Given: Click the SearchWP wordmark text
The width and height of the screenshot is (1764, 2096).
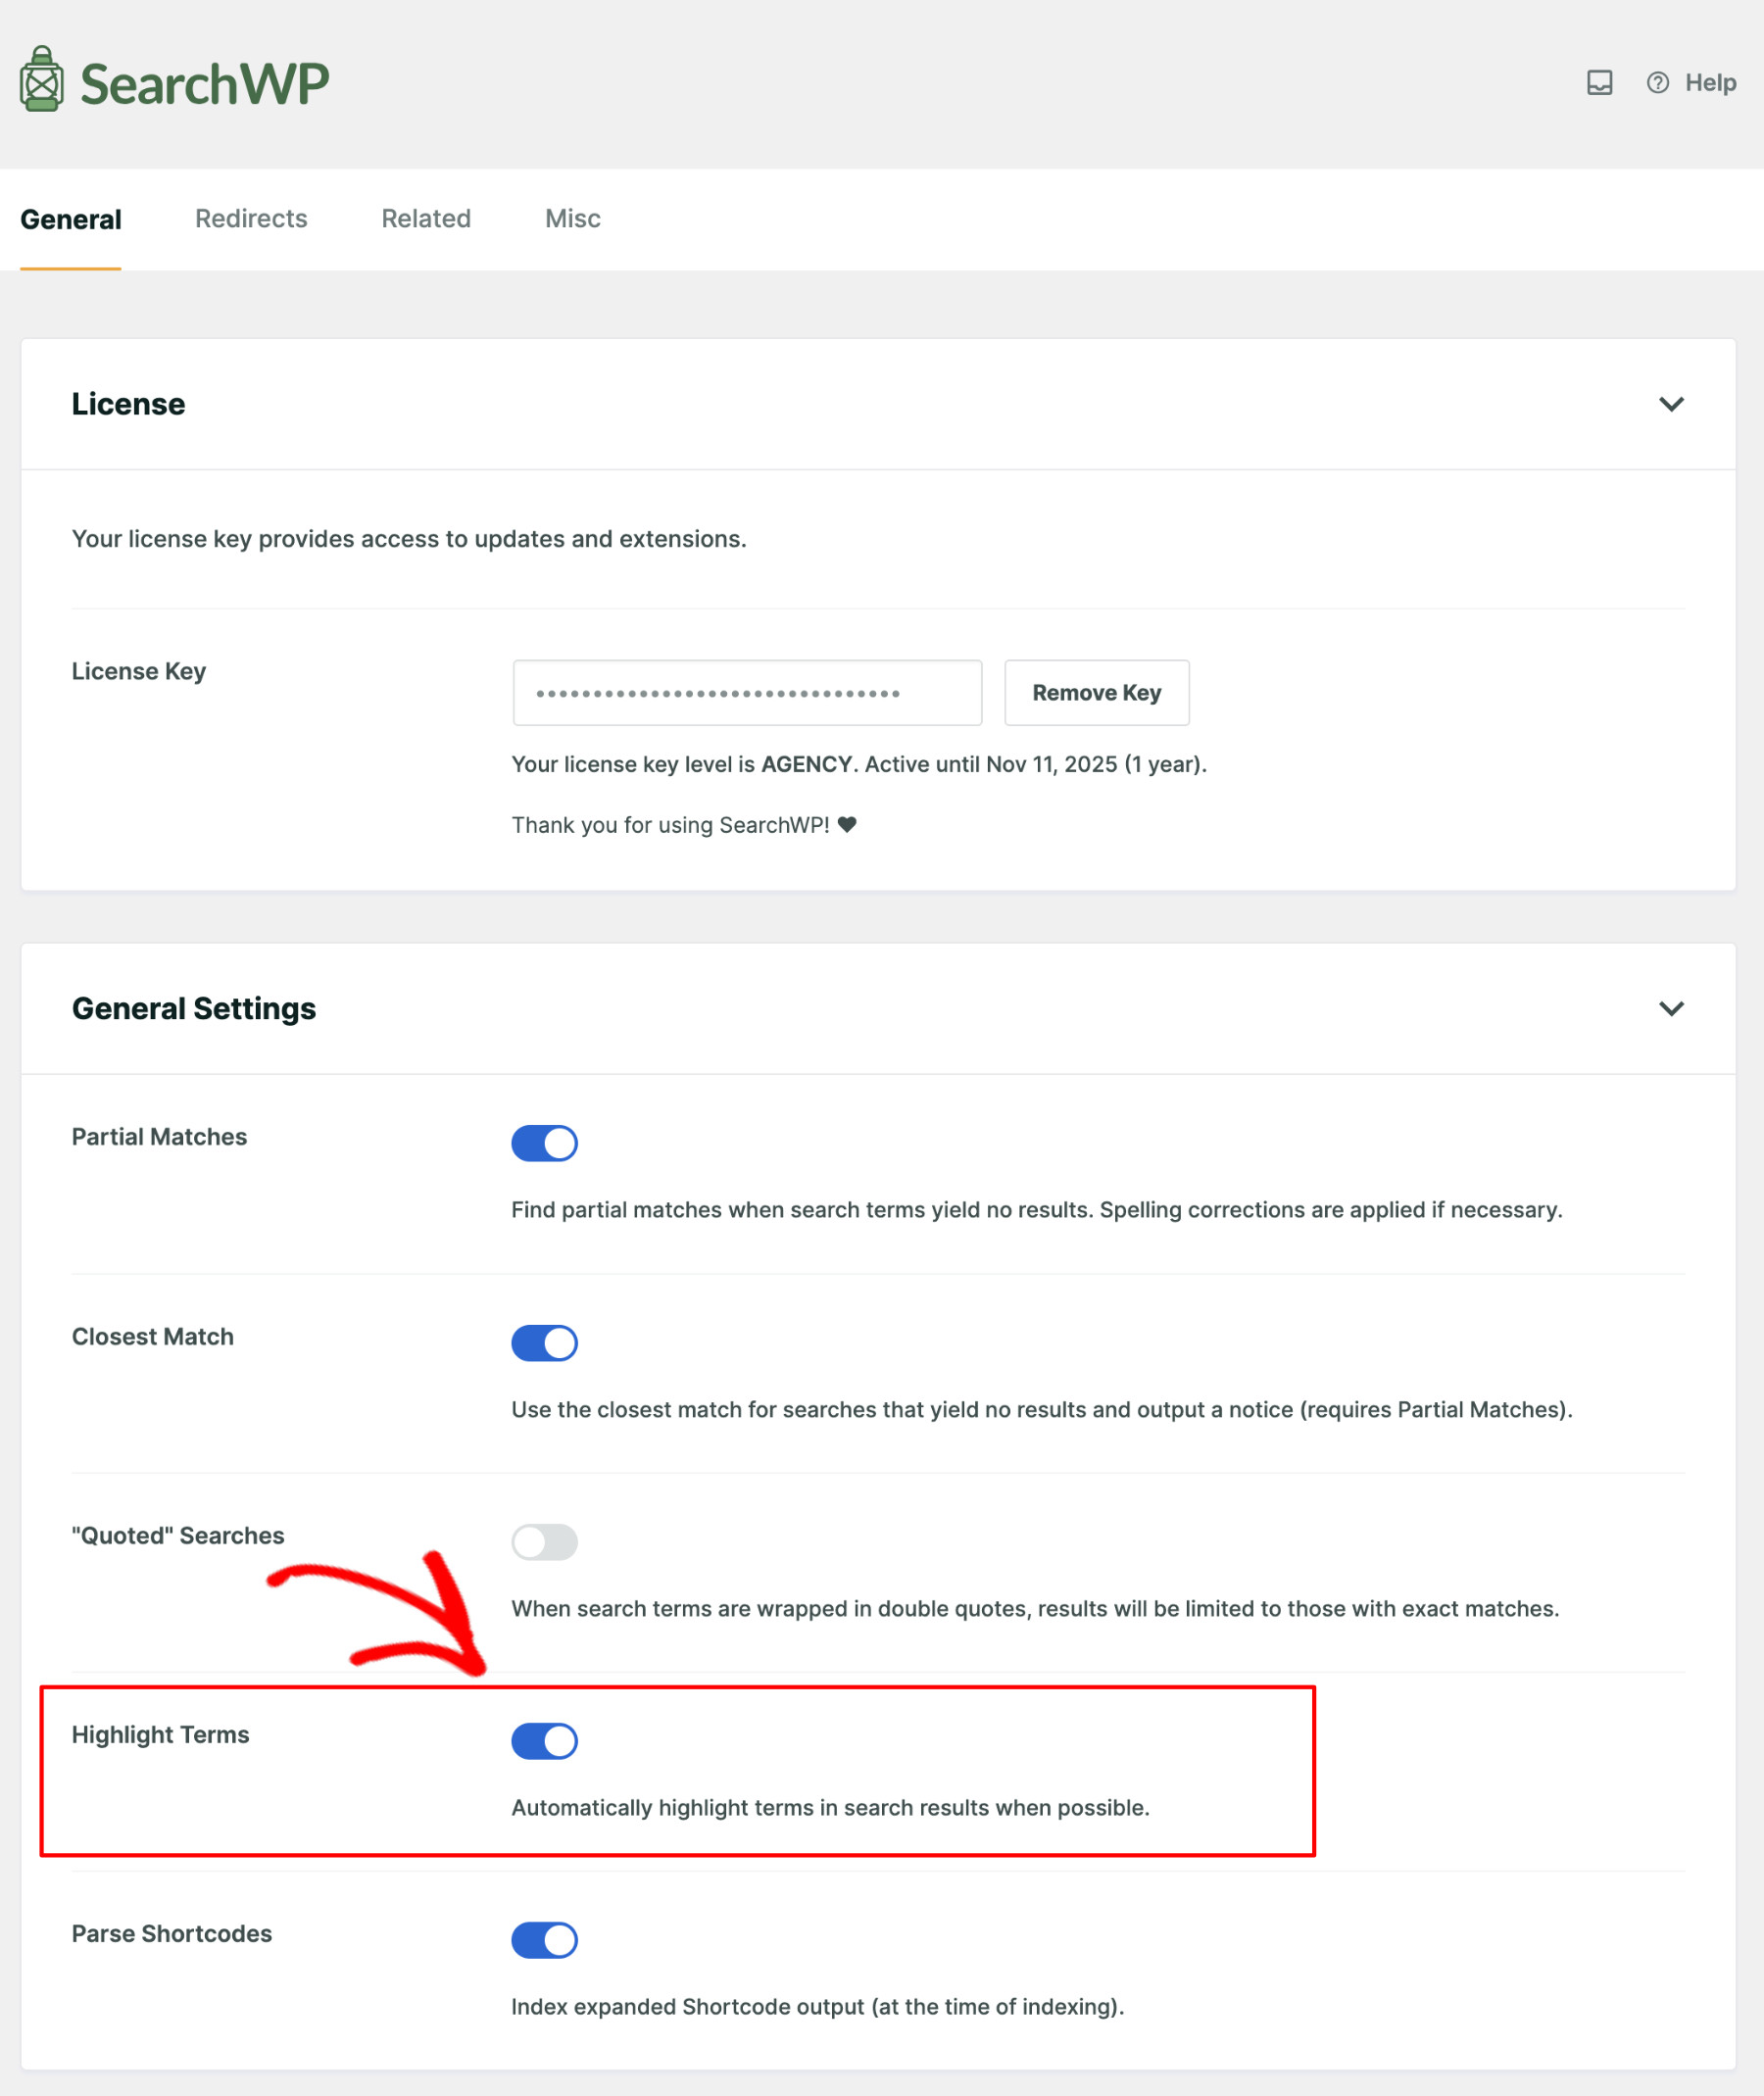Looking at the screenshot, I should tap(205, 83).
